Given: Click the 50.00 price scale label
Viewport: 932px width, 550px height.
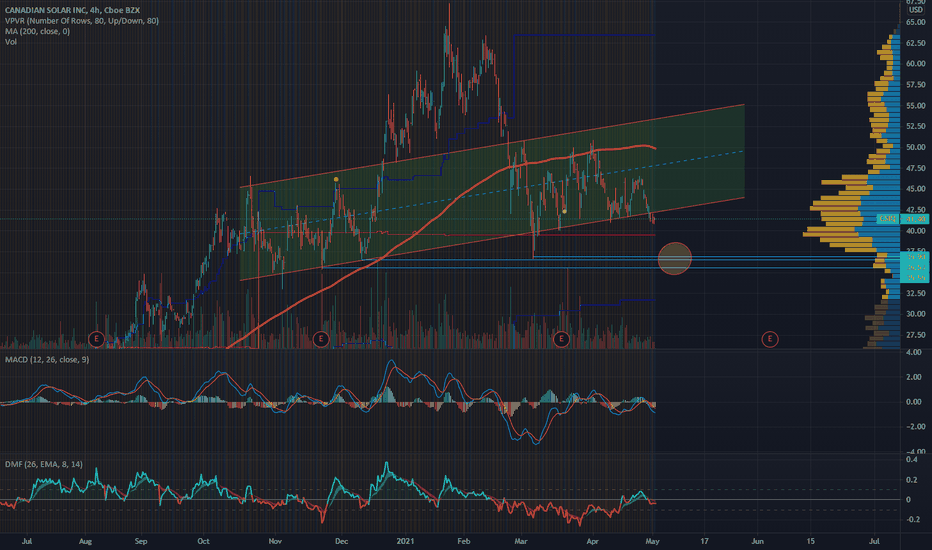Looking at the screenshot, I should coord(915,147).
